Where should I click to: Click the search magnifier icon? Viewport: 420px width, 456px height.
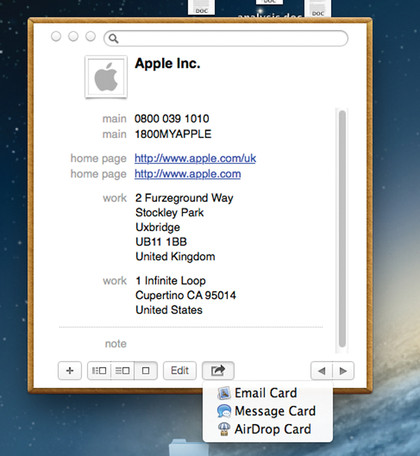click(113, 39)
